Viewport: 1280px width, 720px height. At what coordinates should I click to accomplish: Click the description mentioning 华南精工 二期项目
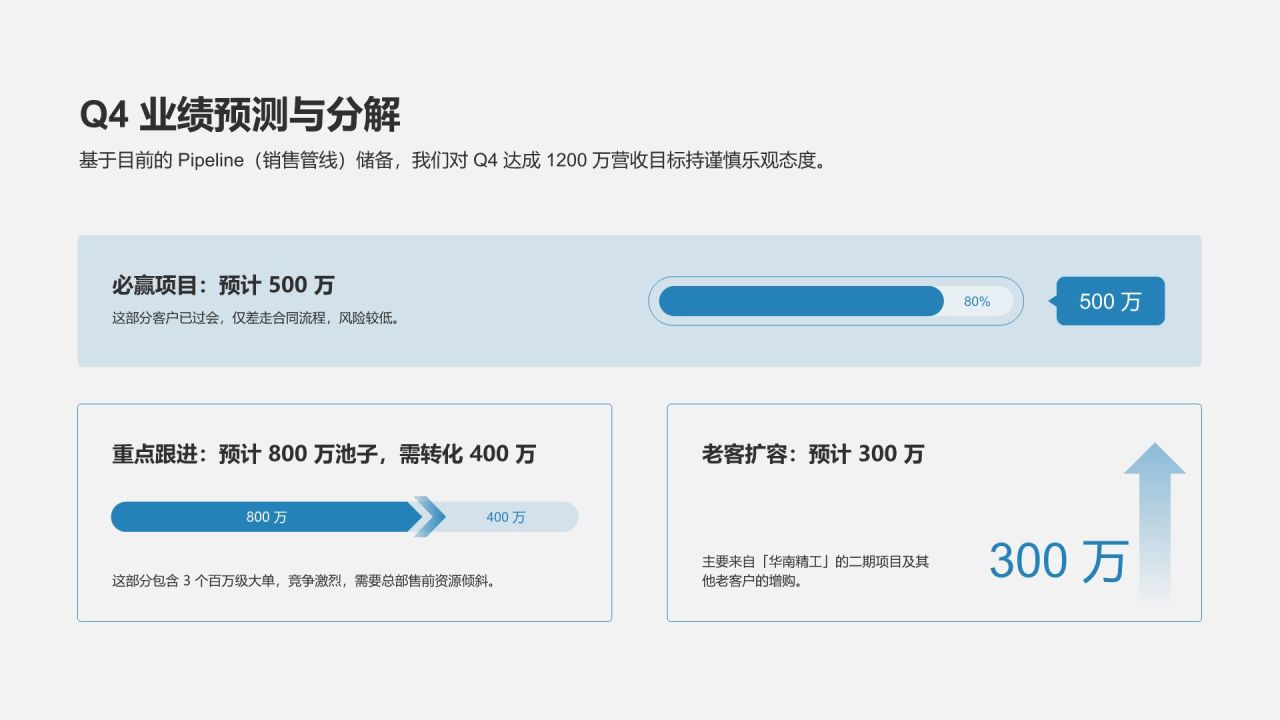point(816,571)
